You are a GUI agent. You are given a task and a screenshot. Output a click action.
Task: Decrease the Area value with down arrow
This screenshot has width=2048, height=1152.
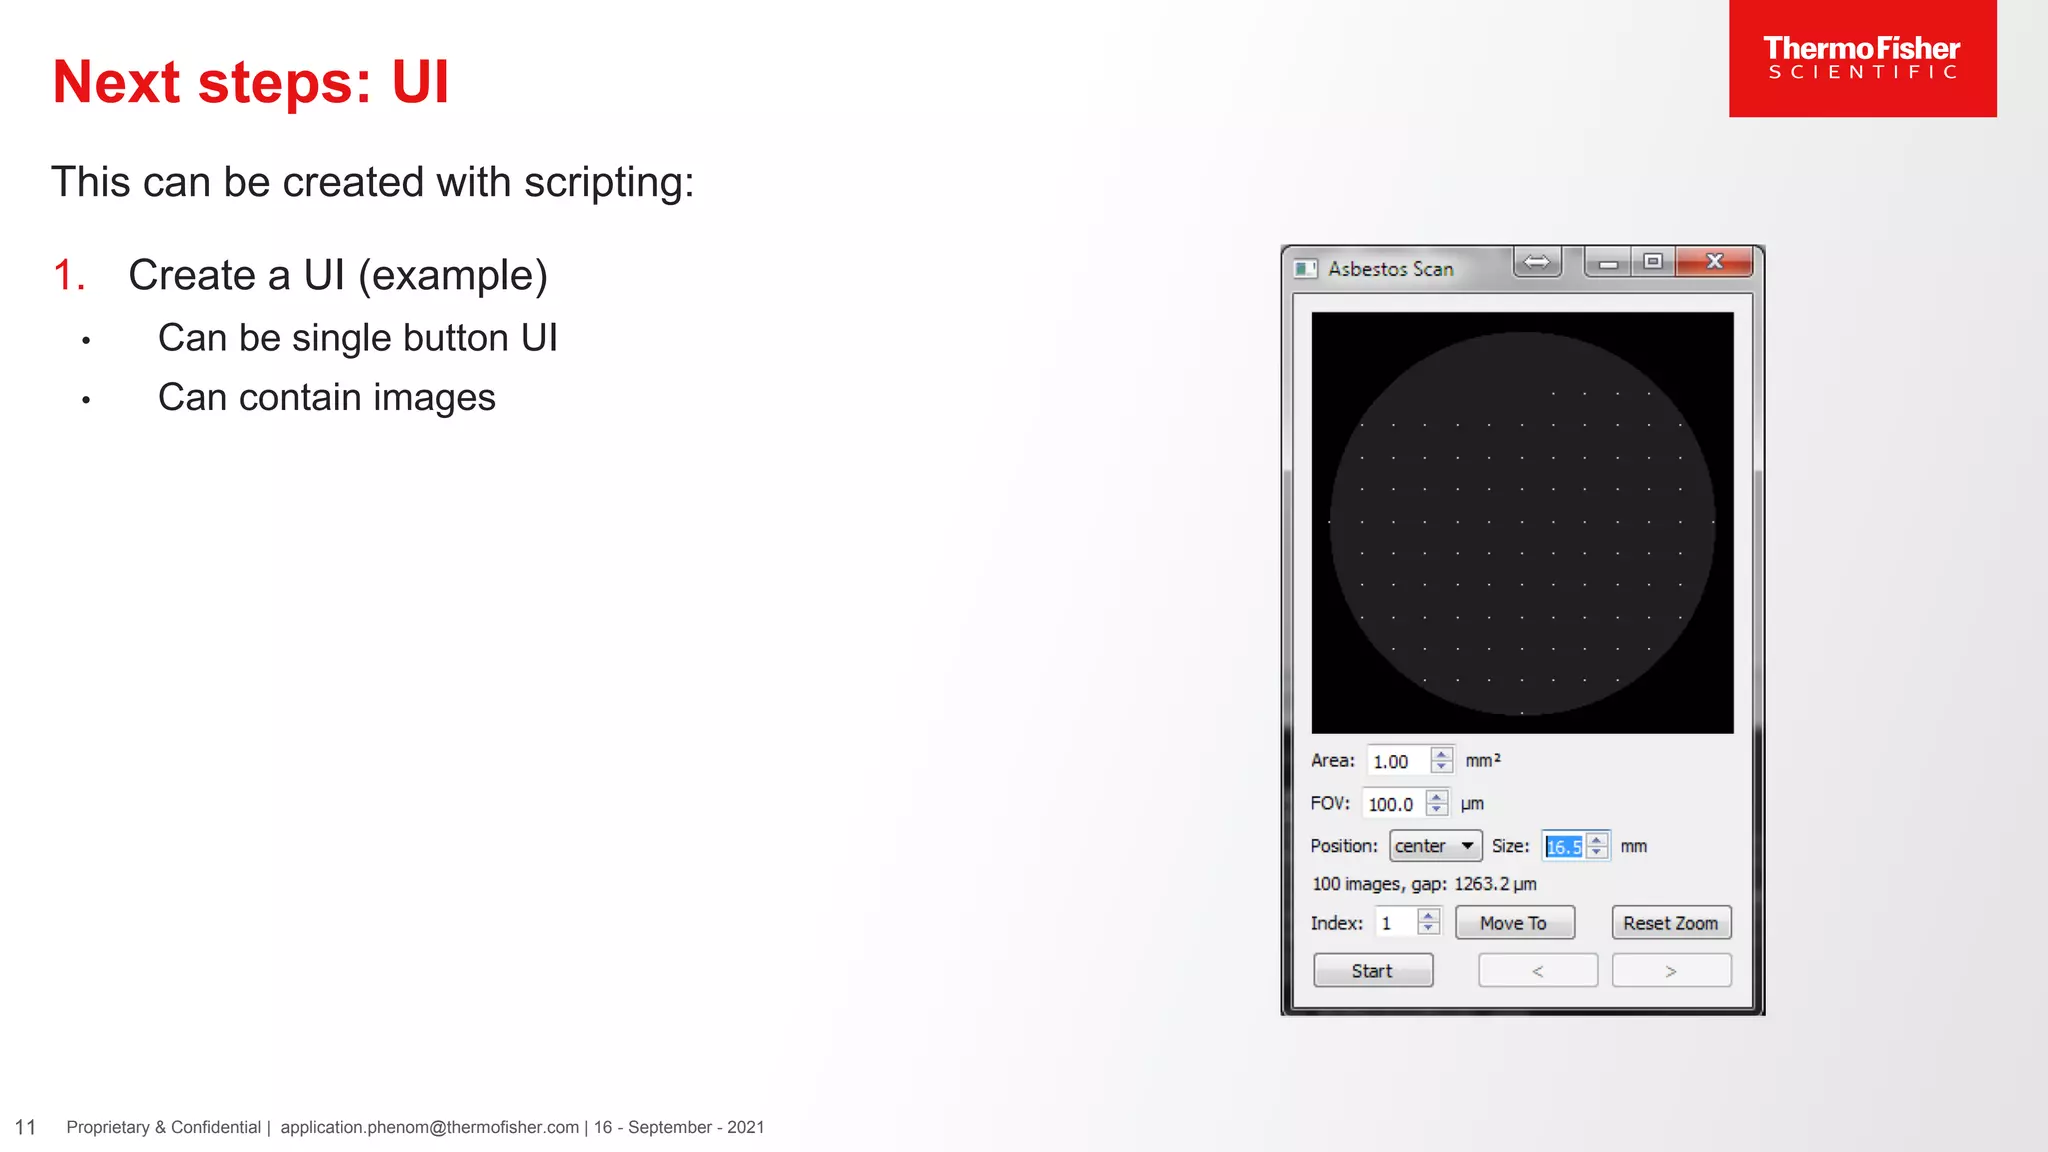point(1441,767)
